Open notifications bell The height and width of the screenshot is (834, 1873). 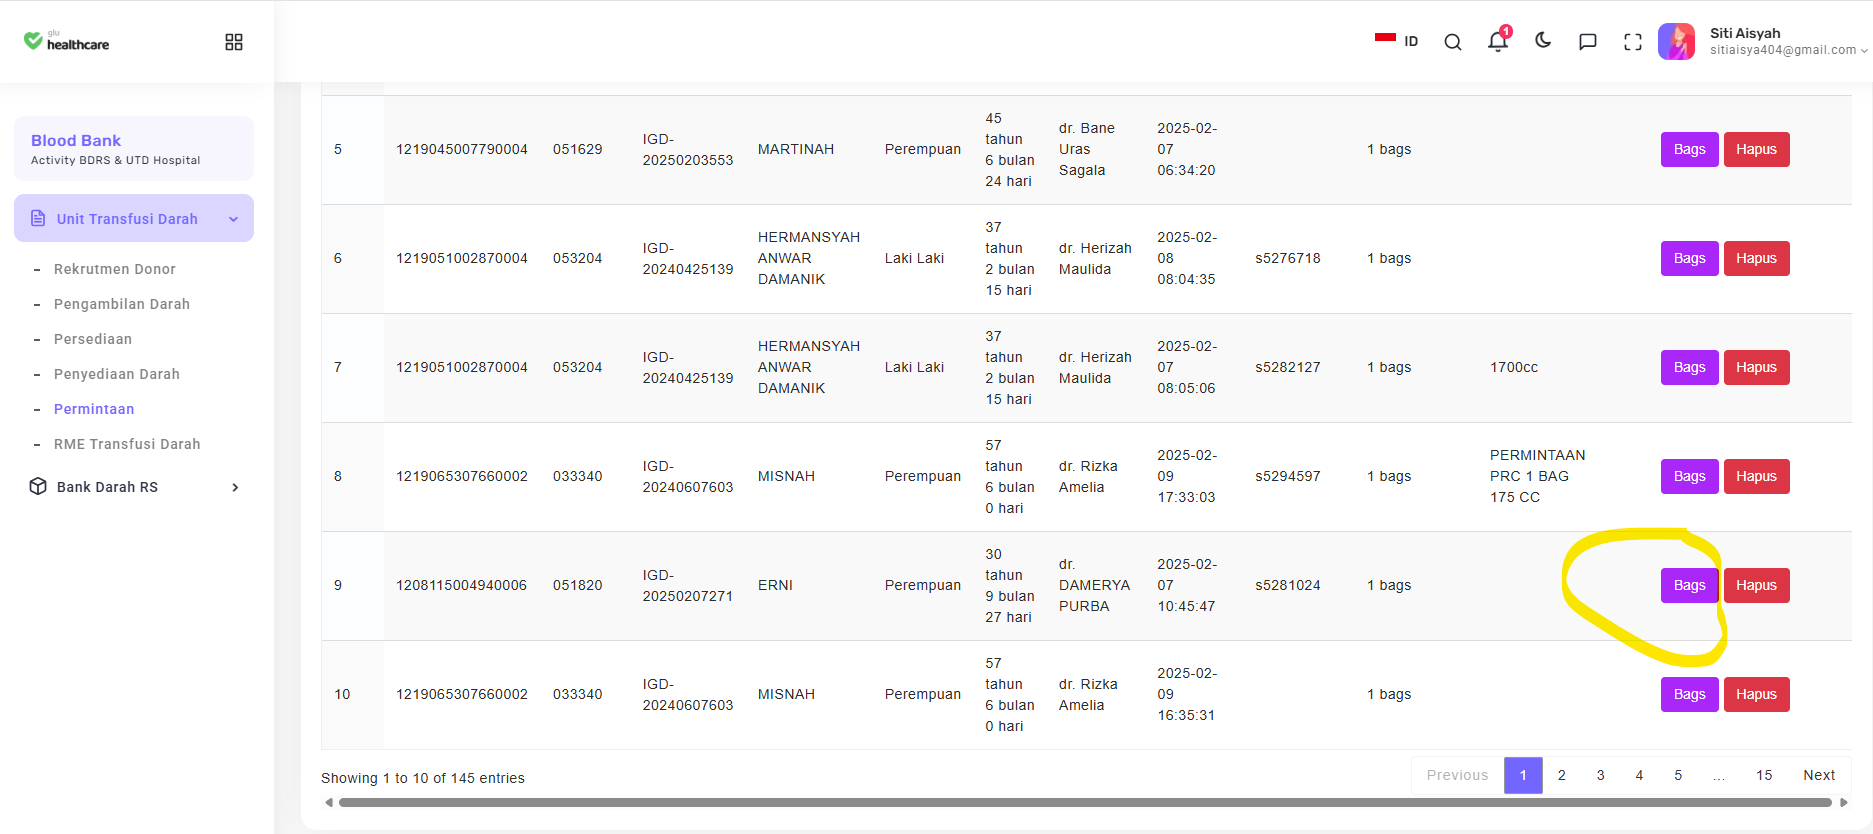(x=1498, y=41)
